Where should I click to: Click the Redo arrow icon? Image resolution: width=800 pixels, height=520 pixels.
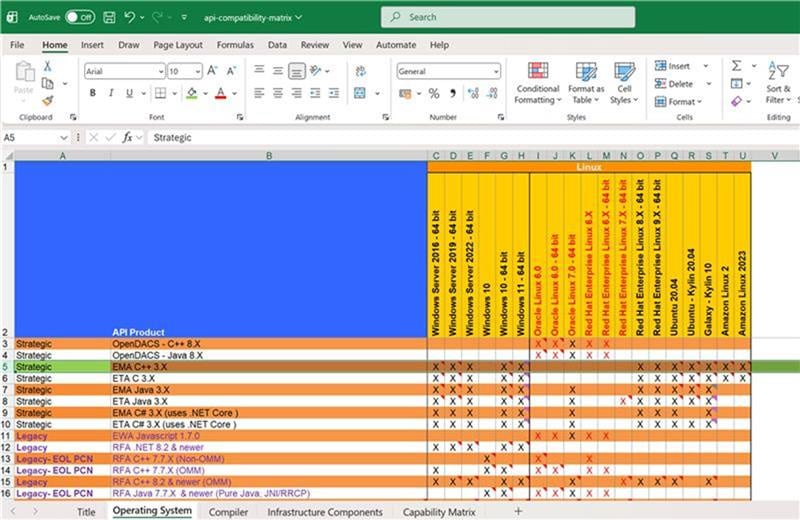[x=157, y=17]
